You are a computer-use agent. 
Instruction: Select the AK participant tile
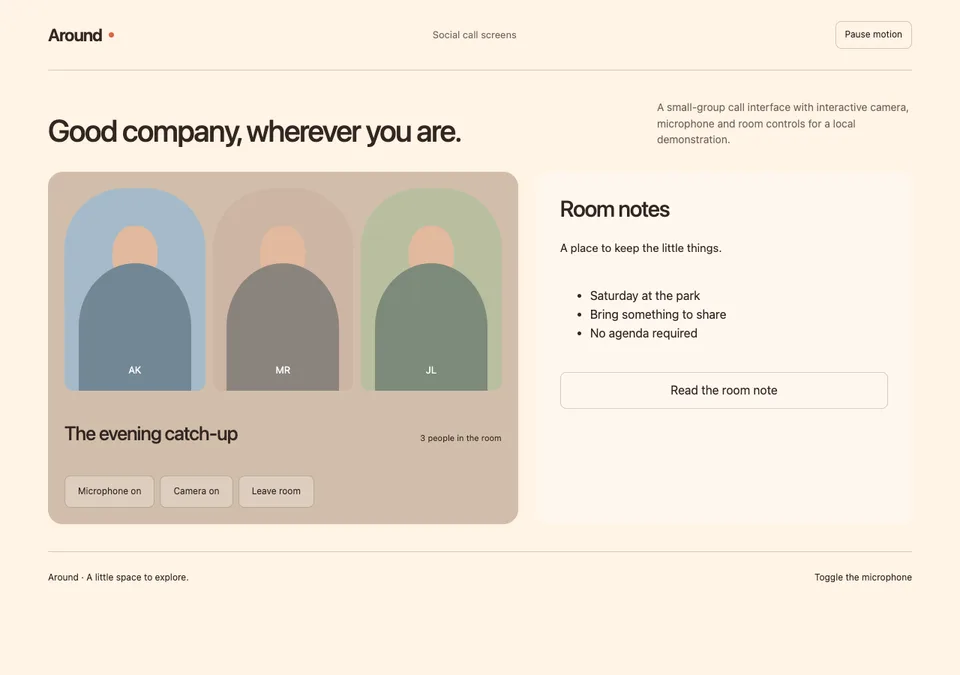tap(135, 289)
